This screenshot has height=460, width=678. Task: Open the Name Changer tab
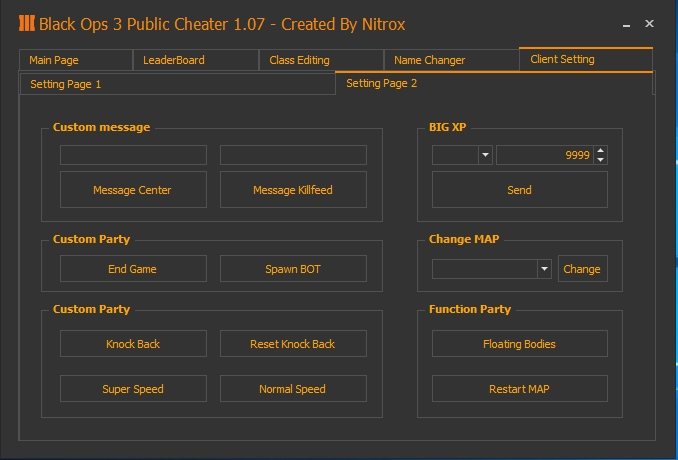tap(451, 60)
